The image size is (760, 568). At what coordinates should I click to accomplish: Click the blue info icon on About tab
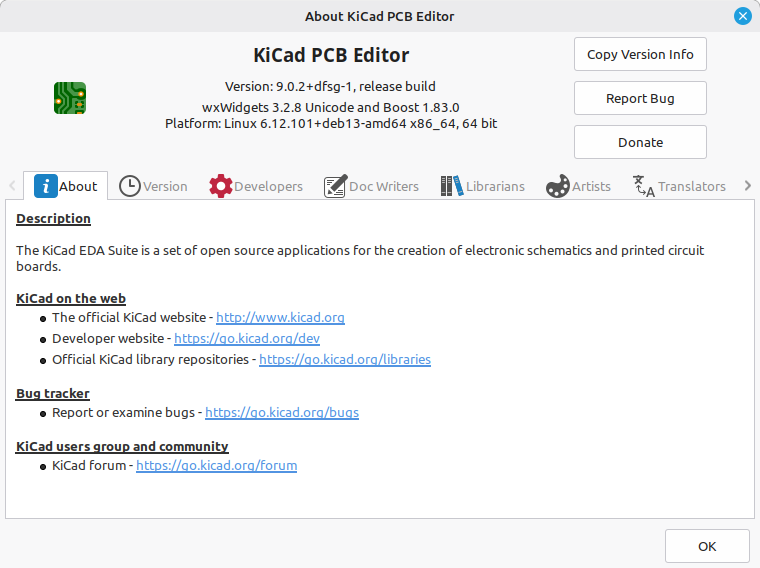[x=46, y=186]
